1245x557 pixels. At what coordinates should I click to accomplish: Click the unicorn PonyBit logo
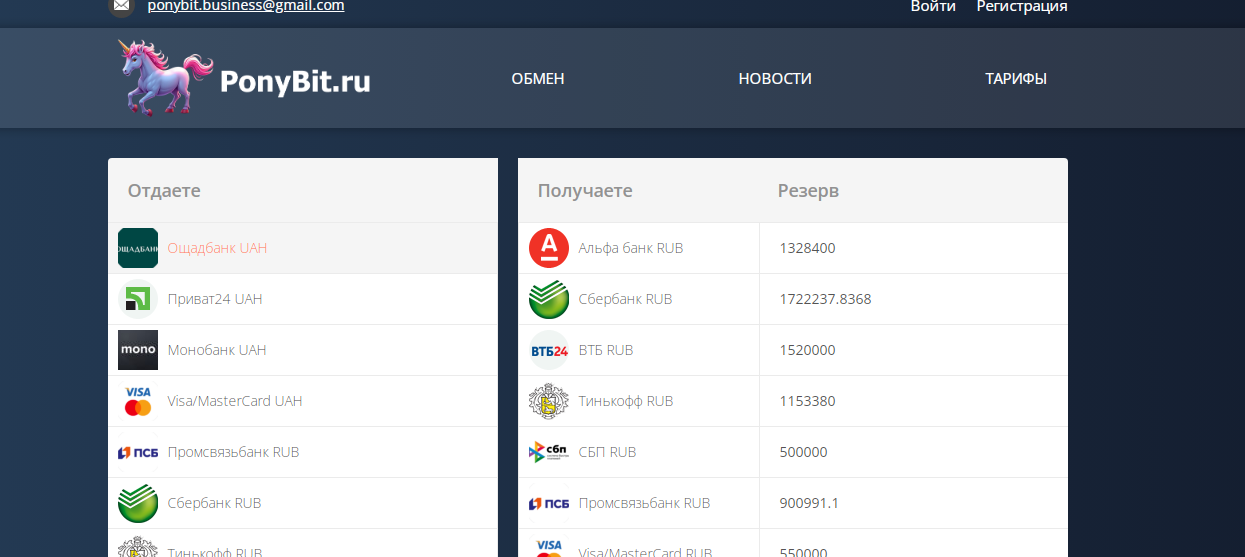[165, 77]
